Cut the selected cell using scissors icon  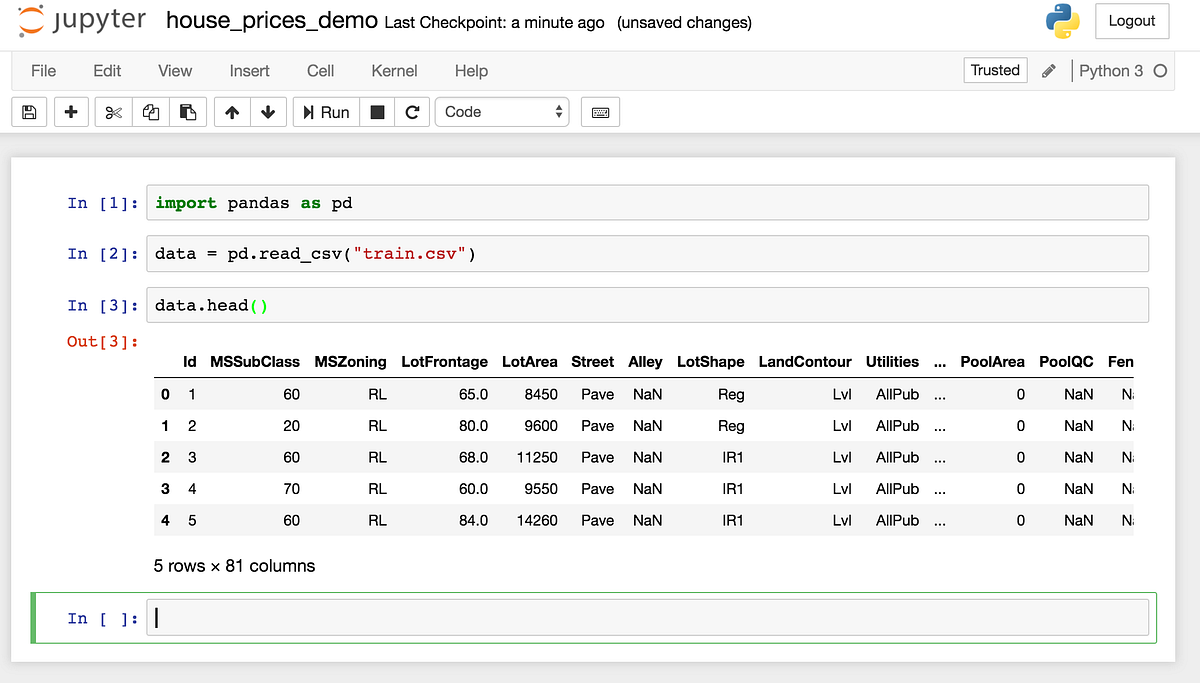[x=112, y=112]
